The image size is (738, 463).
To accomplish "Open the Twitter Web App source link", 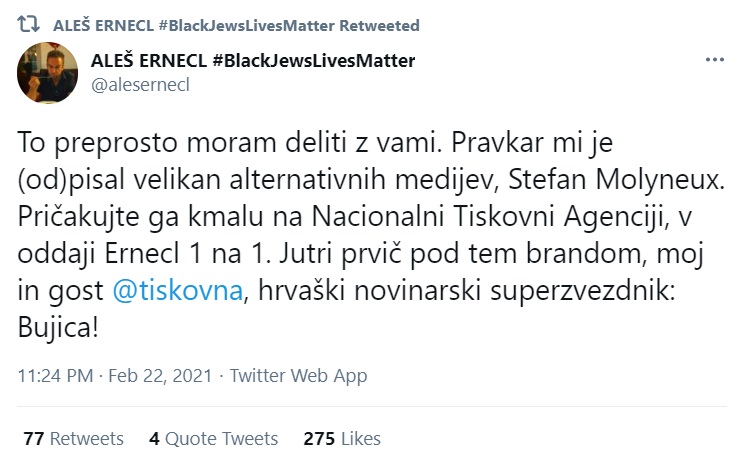I will (x=298, y=376).
